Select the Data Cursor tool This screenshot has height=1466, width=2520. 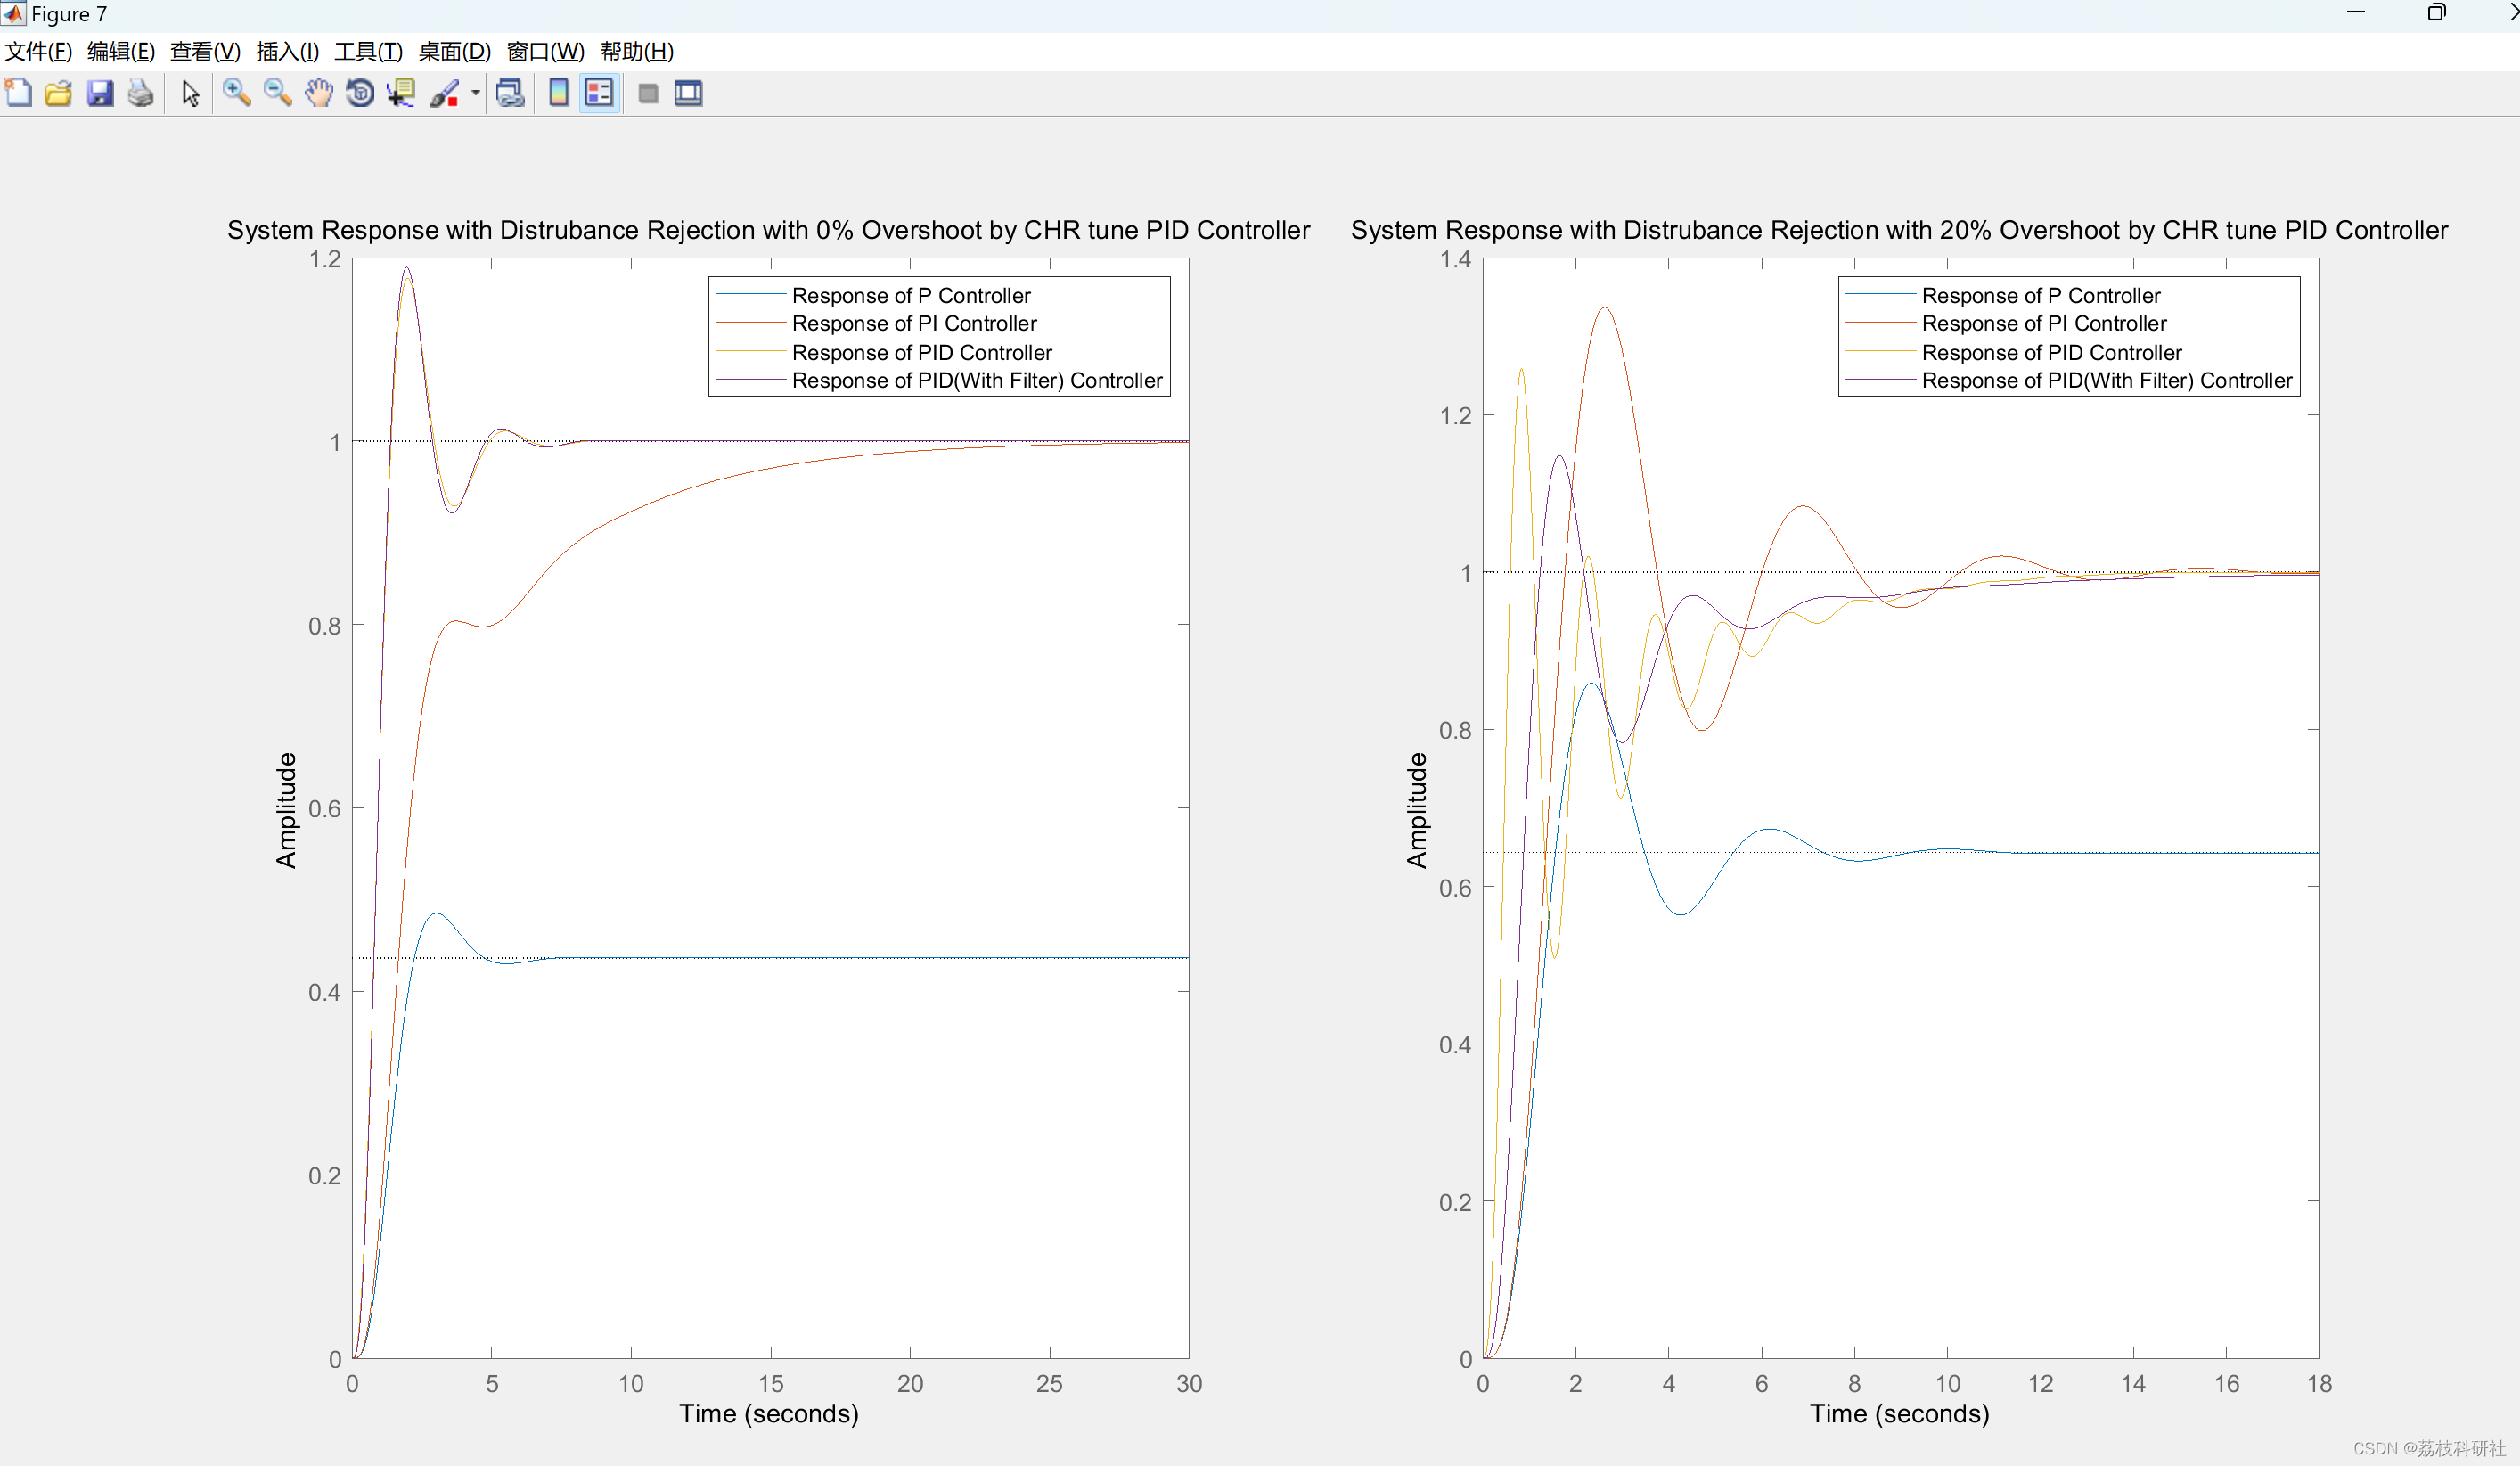tap(401, 93)
